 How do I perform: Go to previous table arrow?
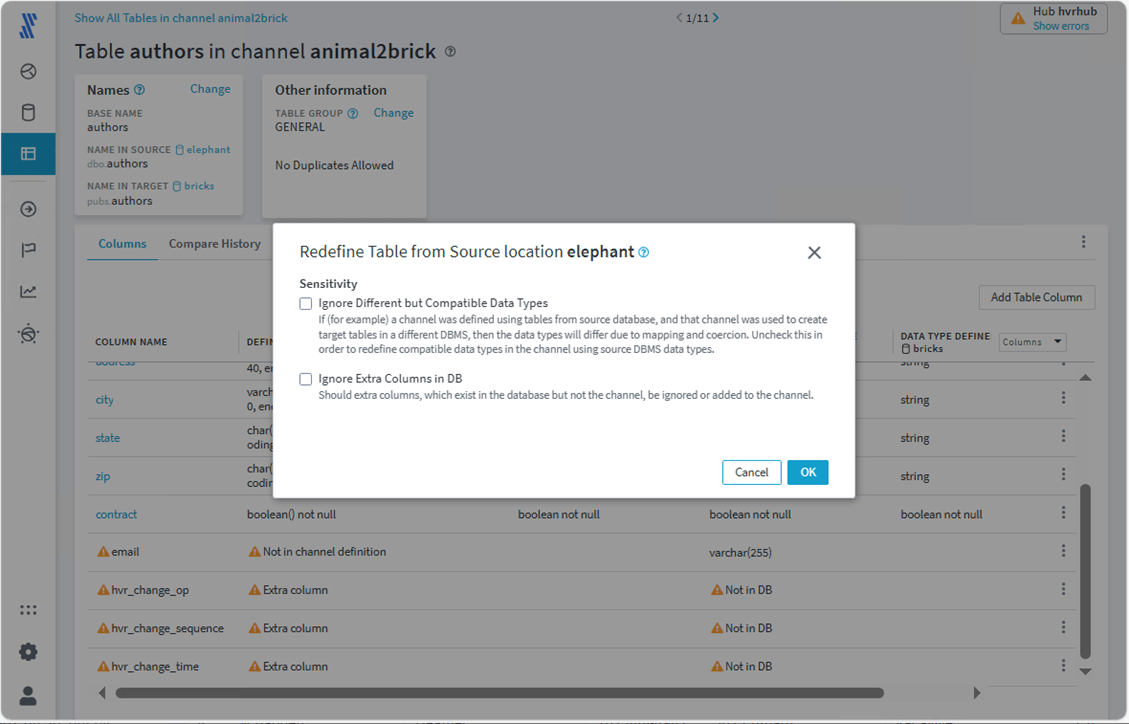pyautogui.click(x=679, y=17)
